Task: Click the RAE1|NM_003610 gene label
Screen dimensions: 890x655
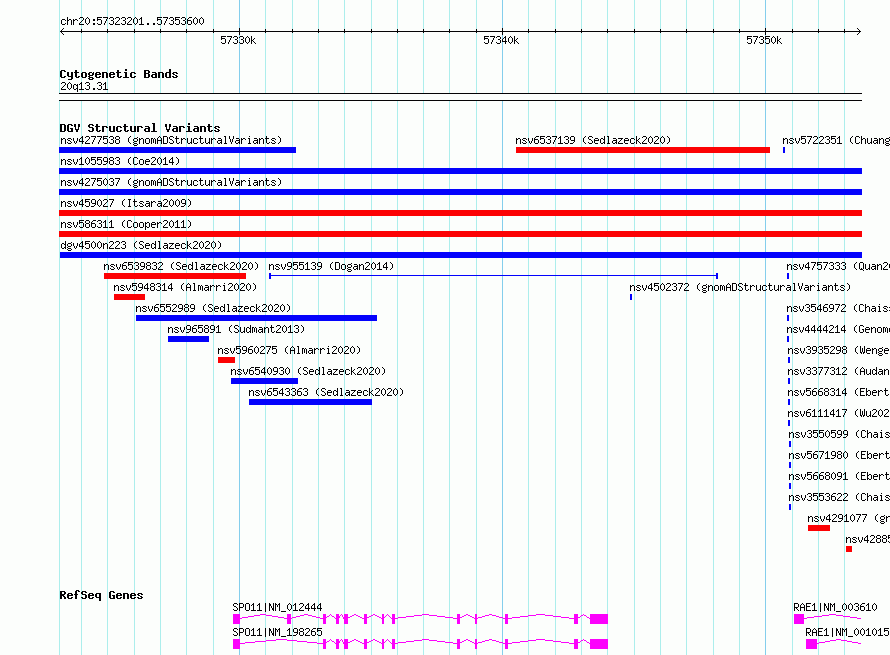Action: point(835,607)
